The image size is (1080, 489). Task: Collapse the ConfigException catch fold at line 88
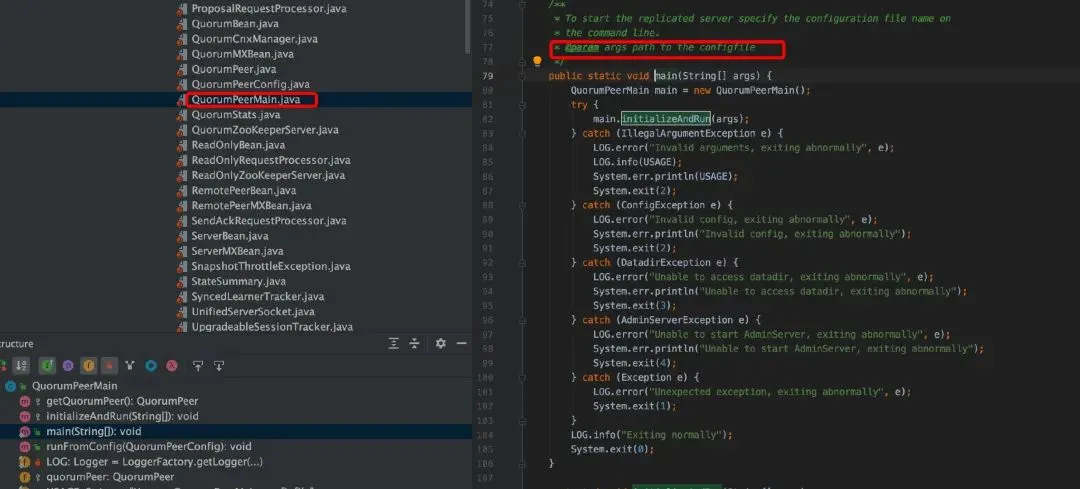point(523,205)
